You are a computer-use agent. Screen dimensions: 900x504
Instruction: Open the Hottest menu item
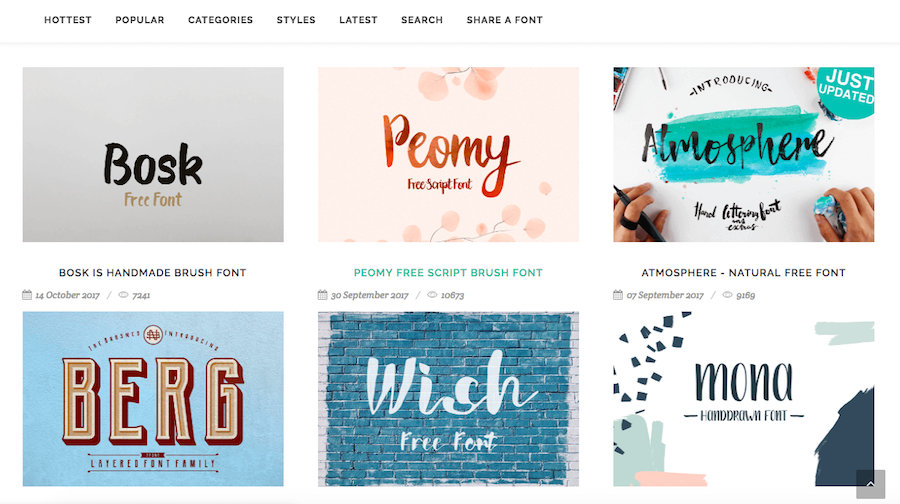click(x=68, y=20)
